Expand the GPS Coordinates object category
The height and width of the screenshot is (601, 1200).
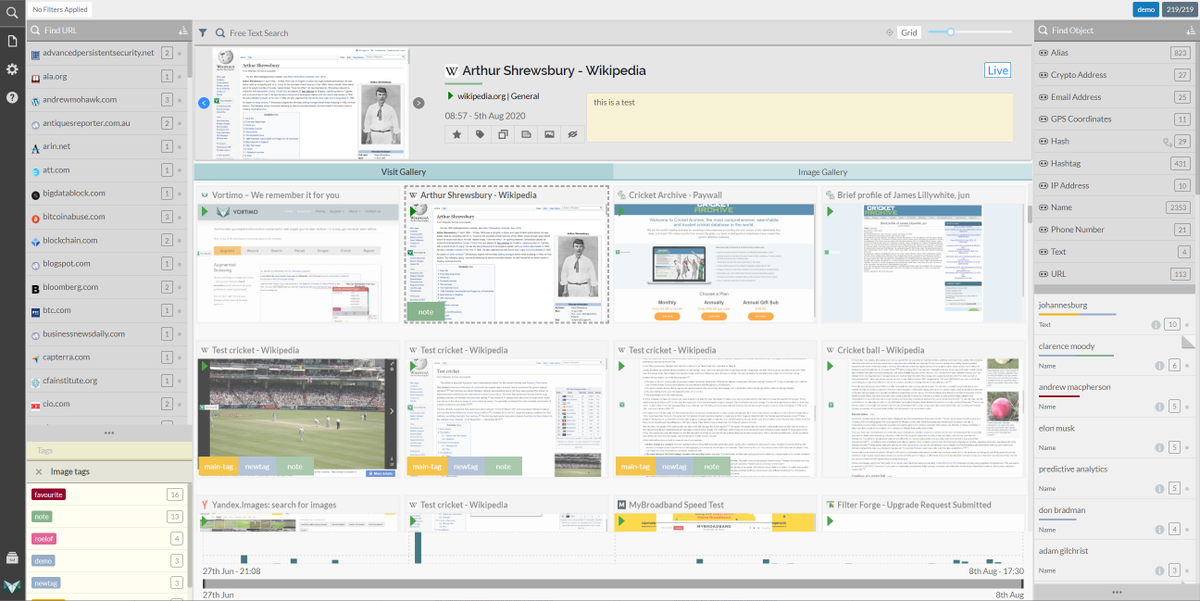[1116, 119]
